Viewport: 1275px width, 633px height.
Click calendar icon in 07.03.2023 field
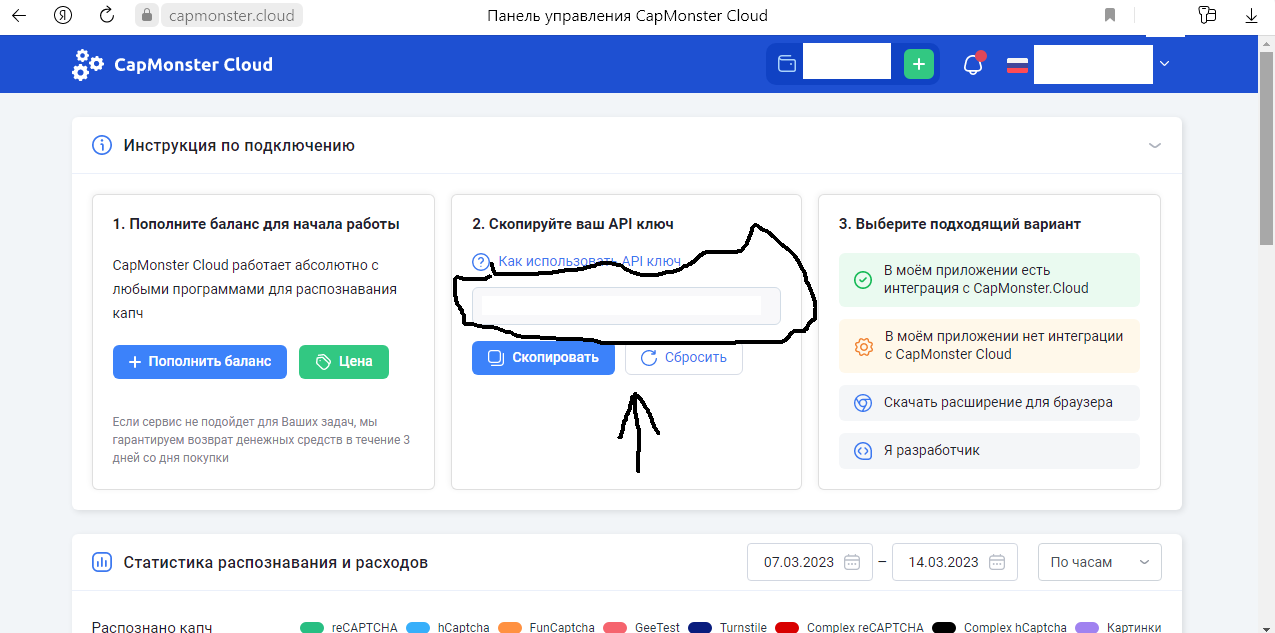[x=852, y=562]
